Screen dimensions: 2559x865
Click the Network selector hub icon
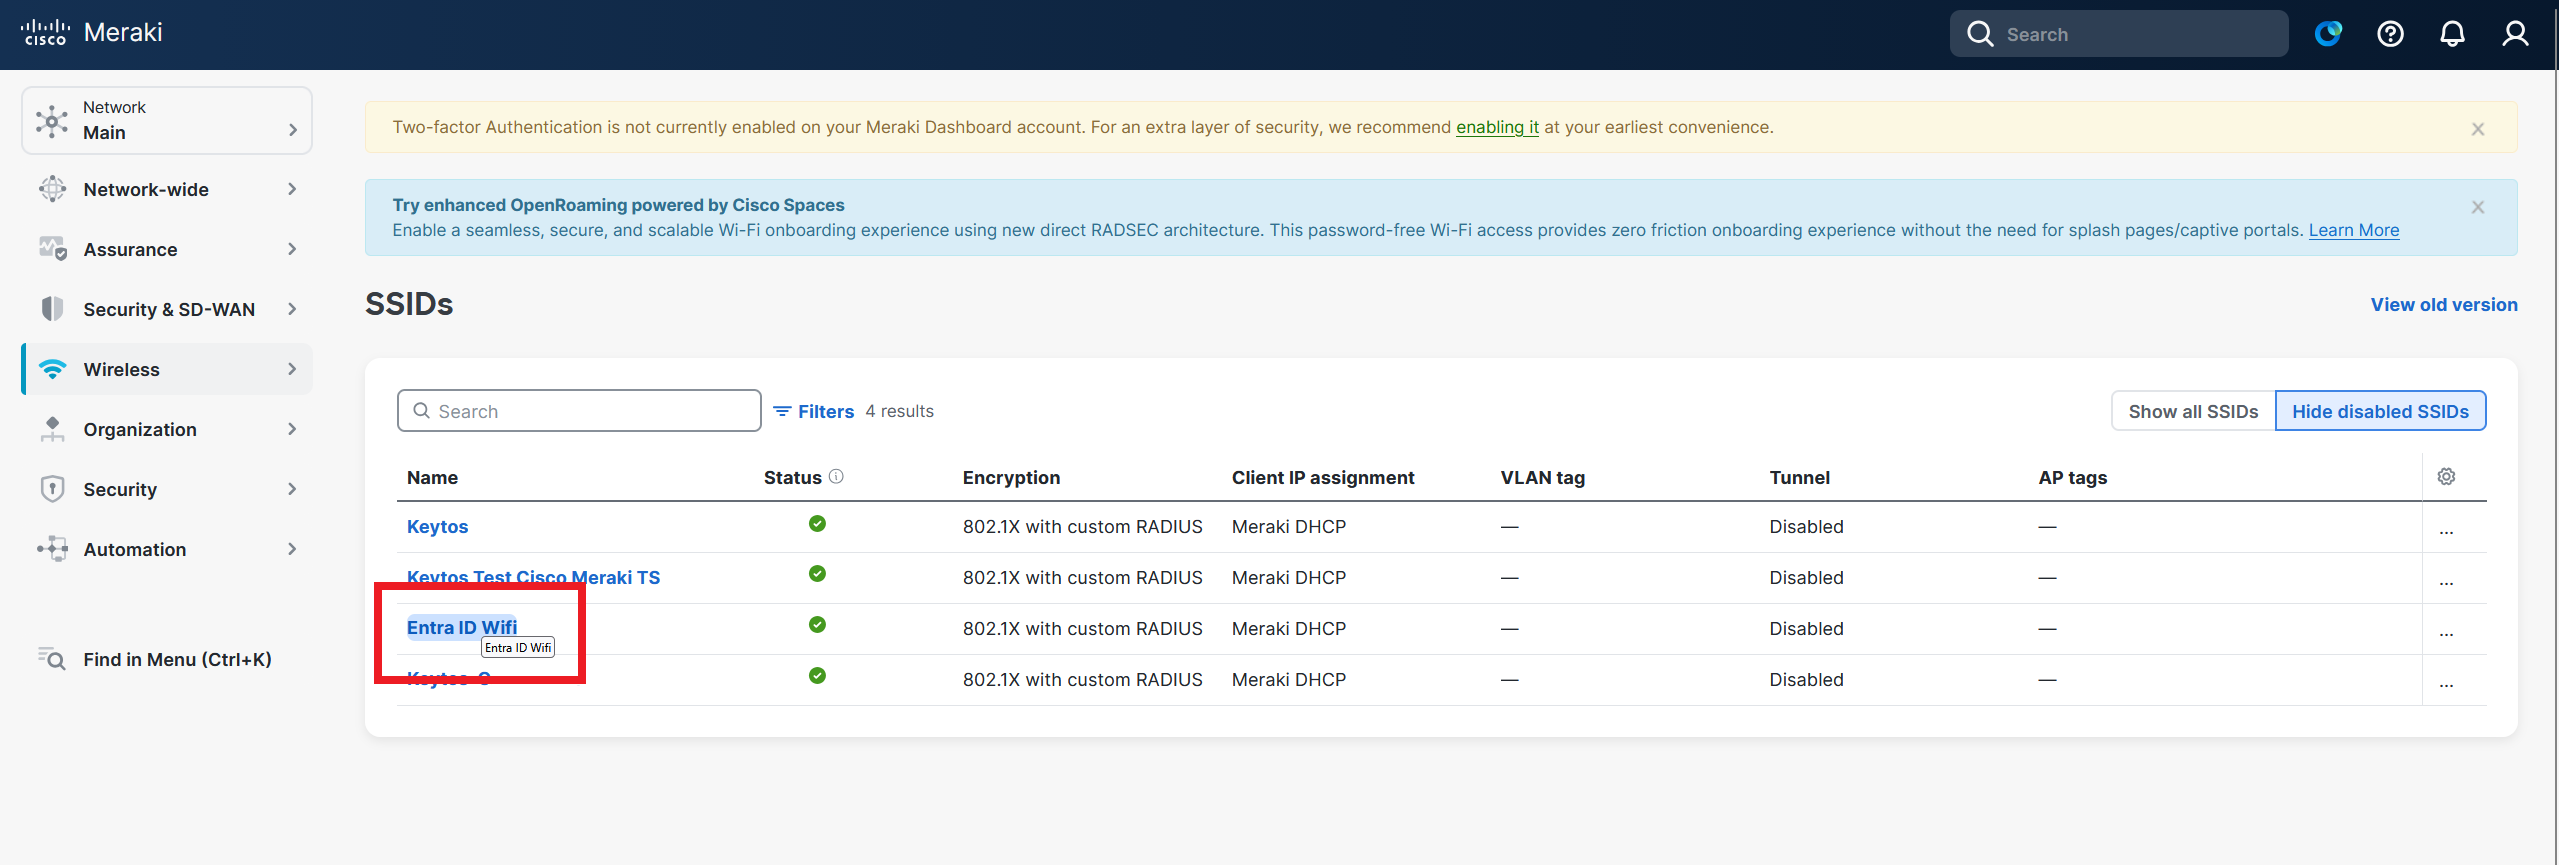pos(52,121)
